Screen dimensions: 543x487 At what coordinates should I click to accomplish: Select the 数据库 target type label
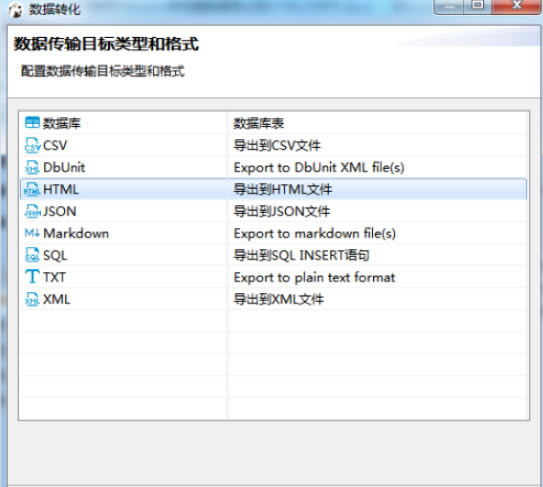[62, 123]
